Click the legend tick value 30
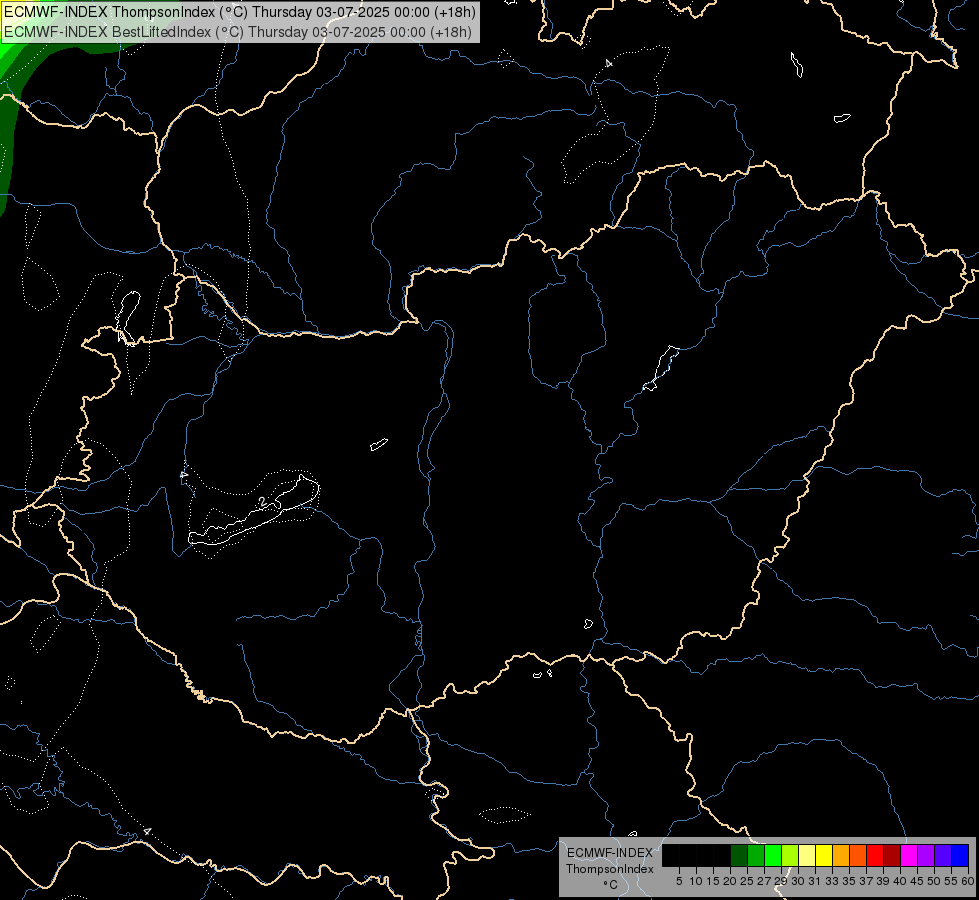The image size is (979, 900). [x=799, y=881]
